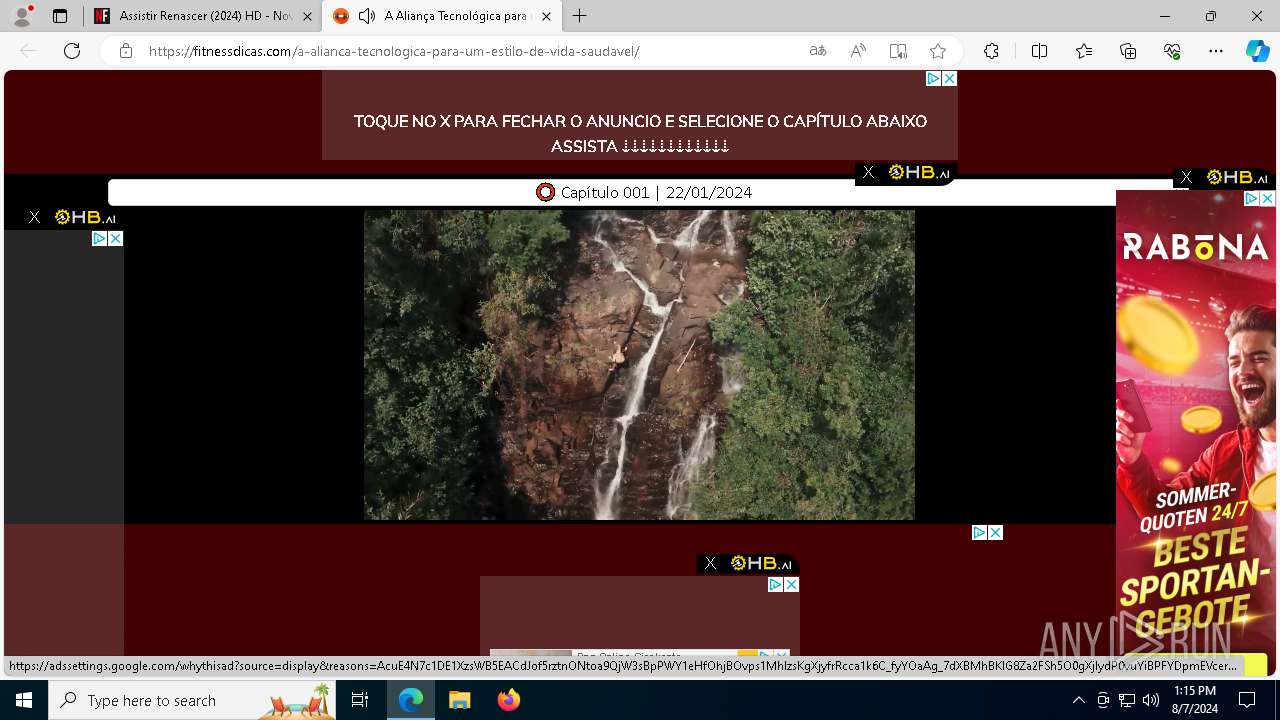Image resolution: width=1280 pixels, height=720 pixels.
Task: Open the Copilot sidebar
Action: [1257, 51]
